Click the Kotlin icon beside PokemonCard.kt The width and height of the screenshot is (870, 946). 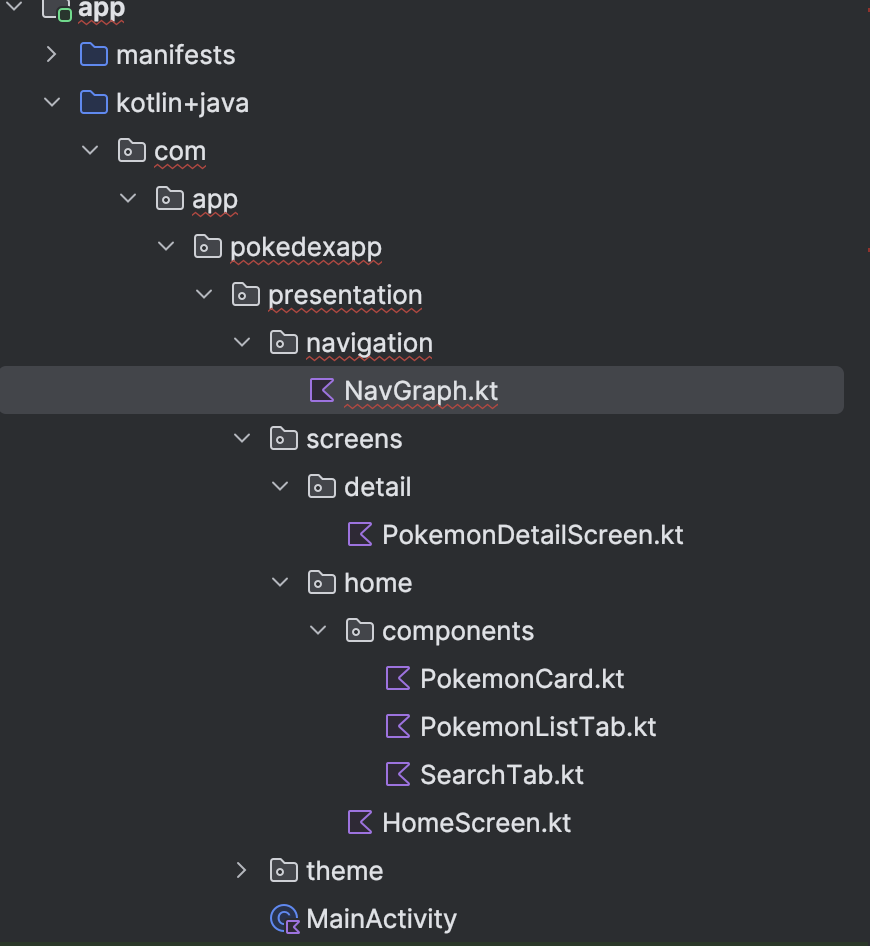pos(398,678)
